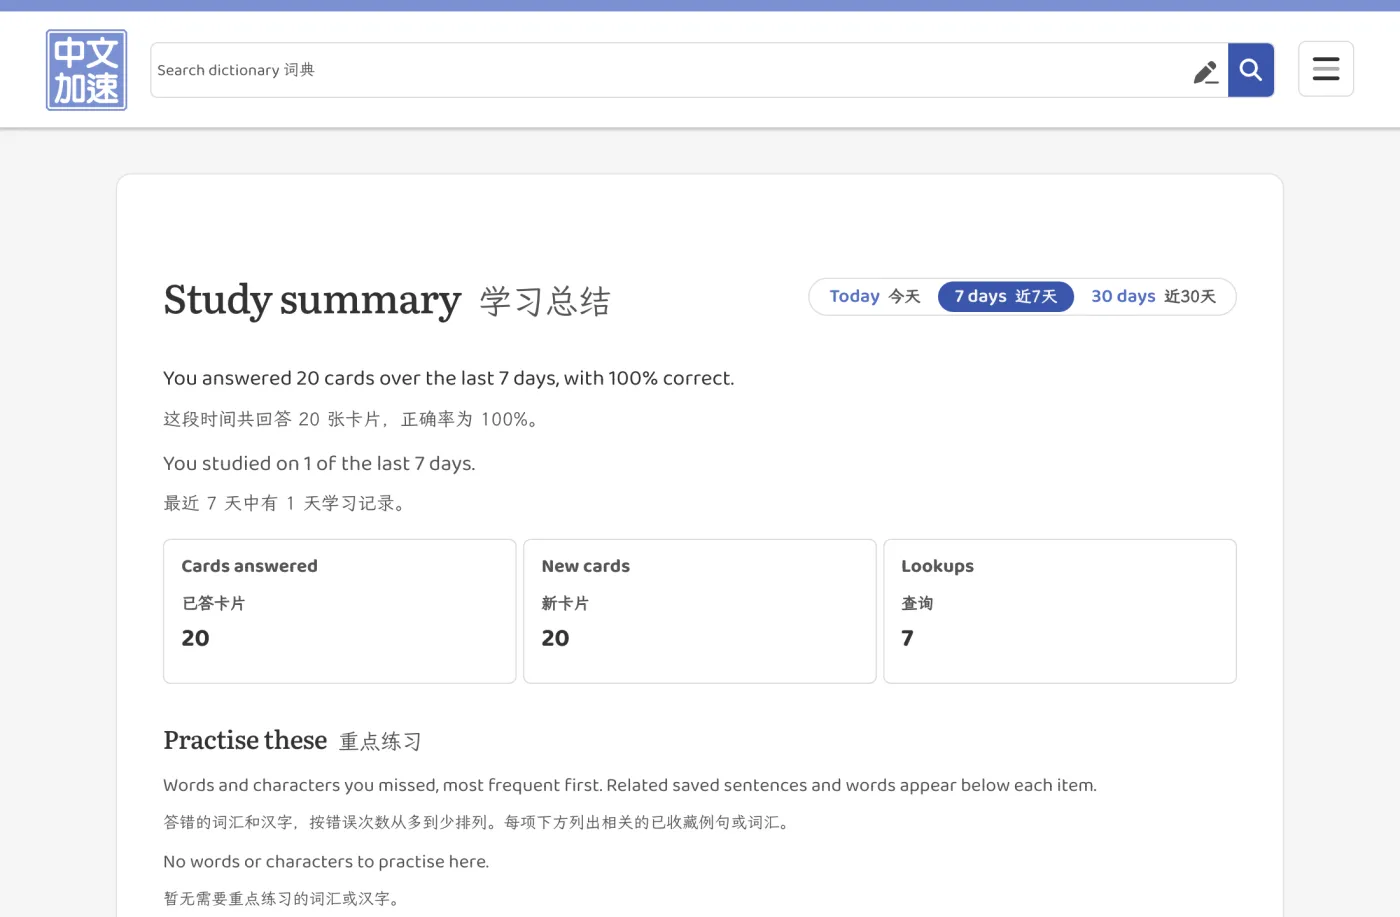Click the Lookups value 7
Viewport: 1400px width, 917px height.
(x=907, y=638)
